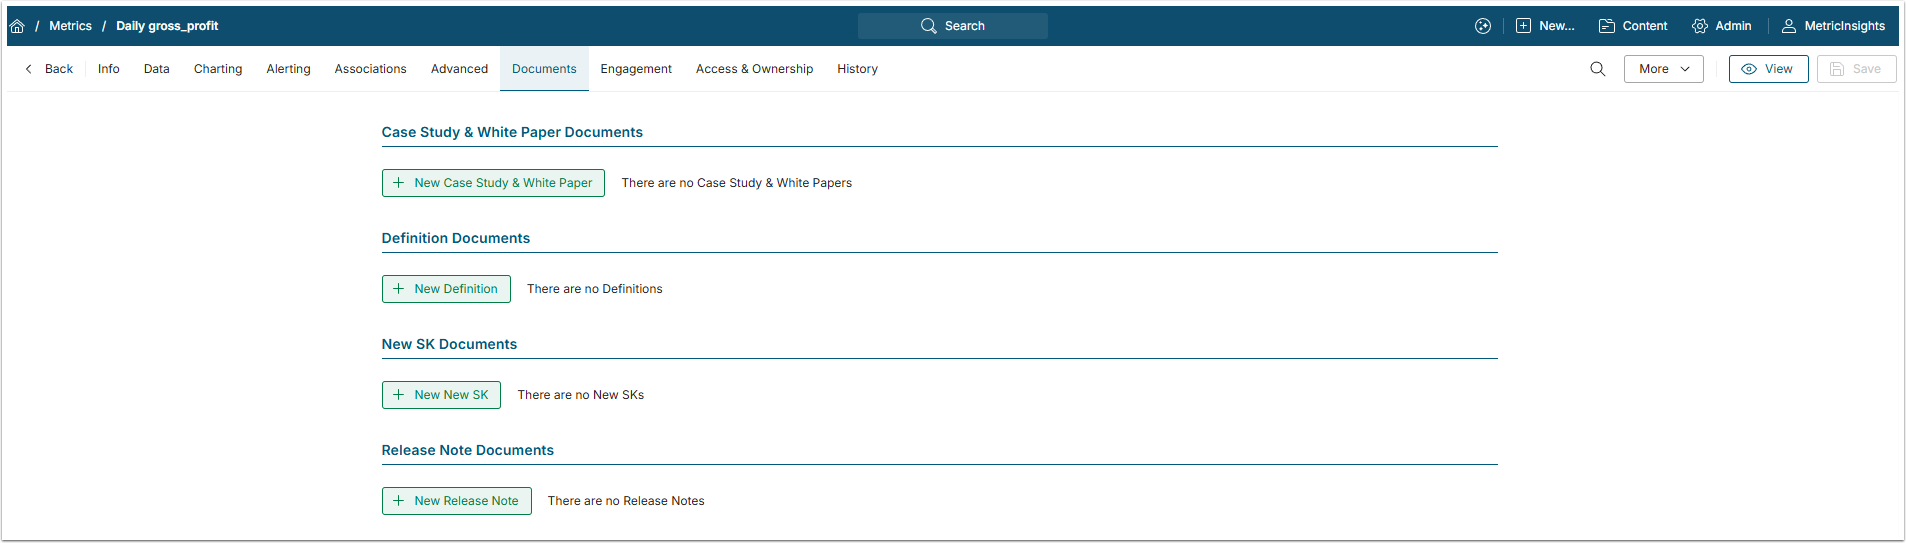Expand the More dropdown
The image size is (1906, 543).
[x=1664, y=69]
